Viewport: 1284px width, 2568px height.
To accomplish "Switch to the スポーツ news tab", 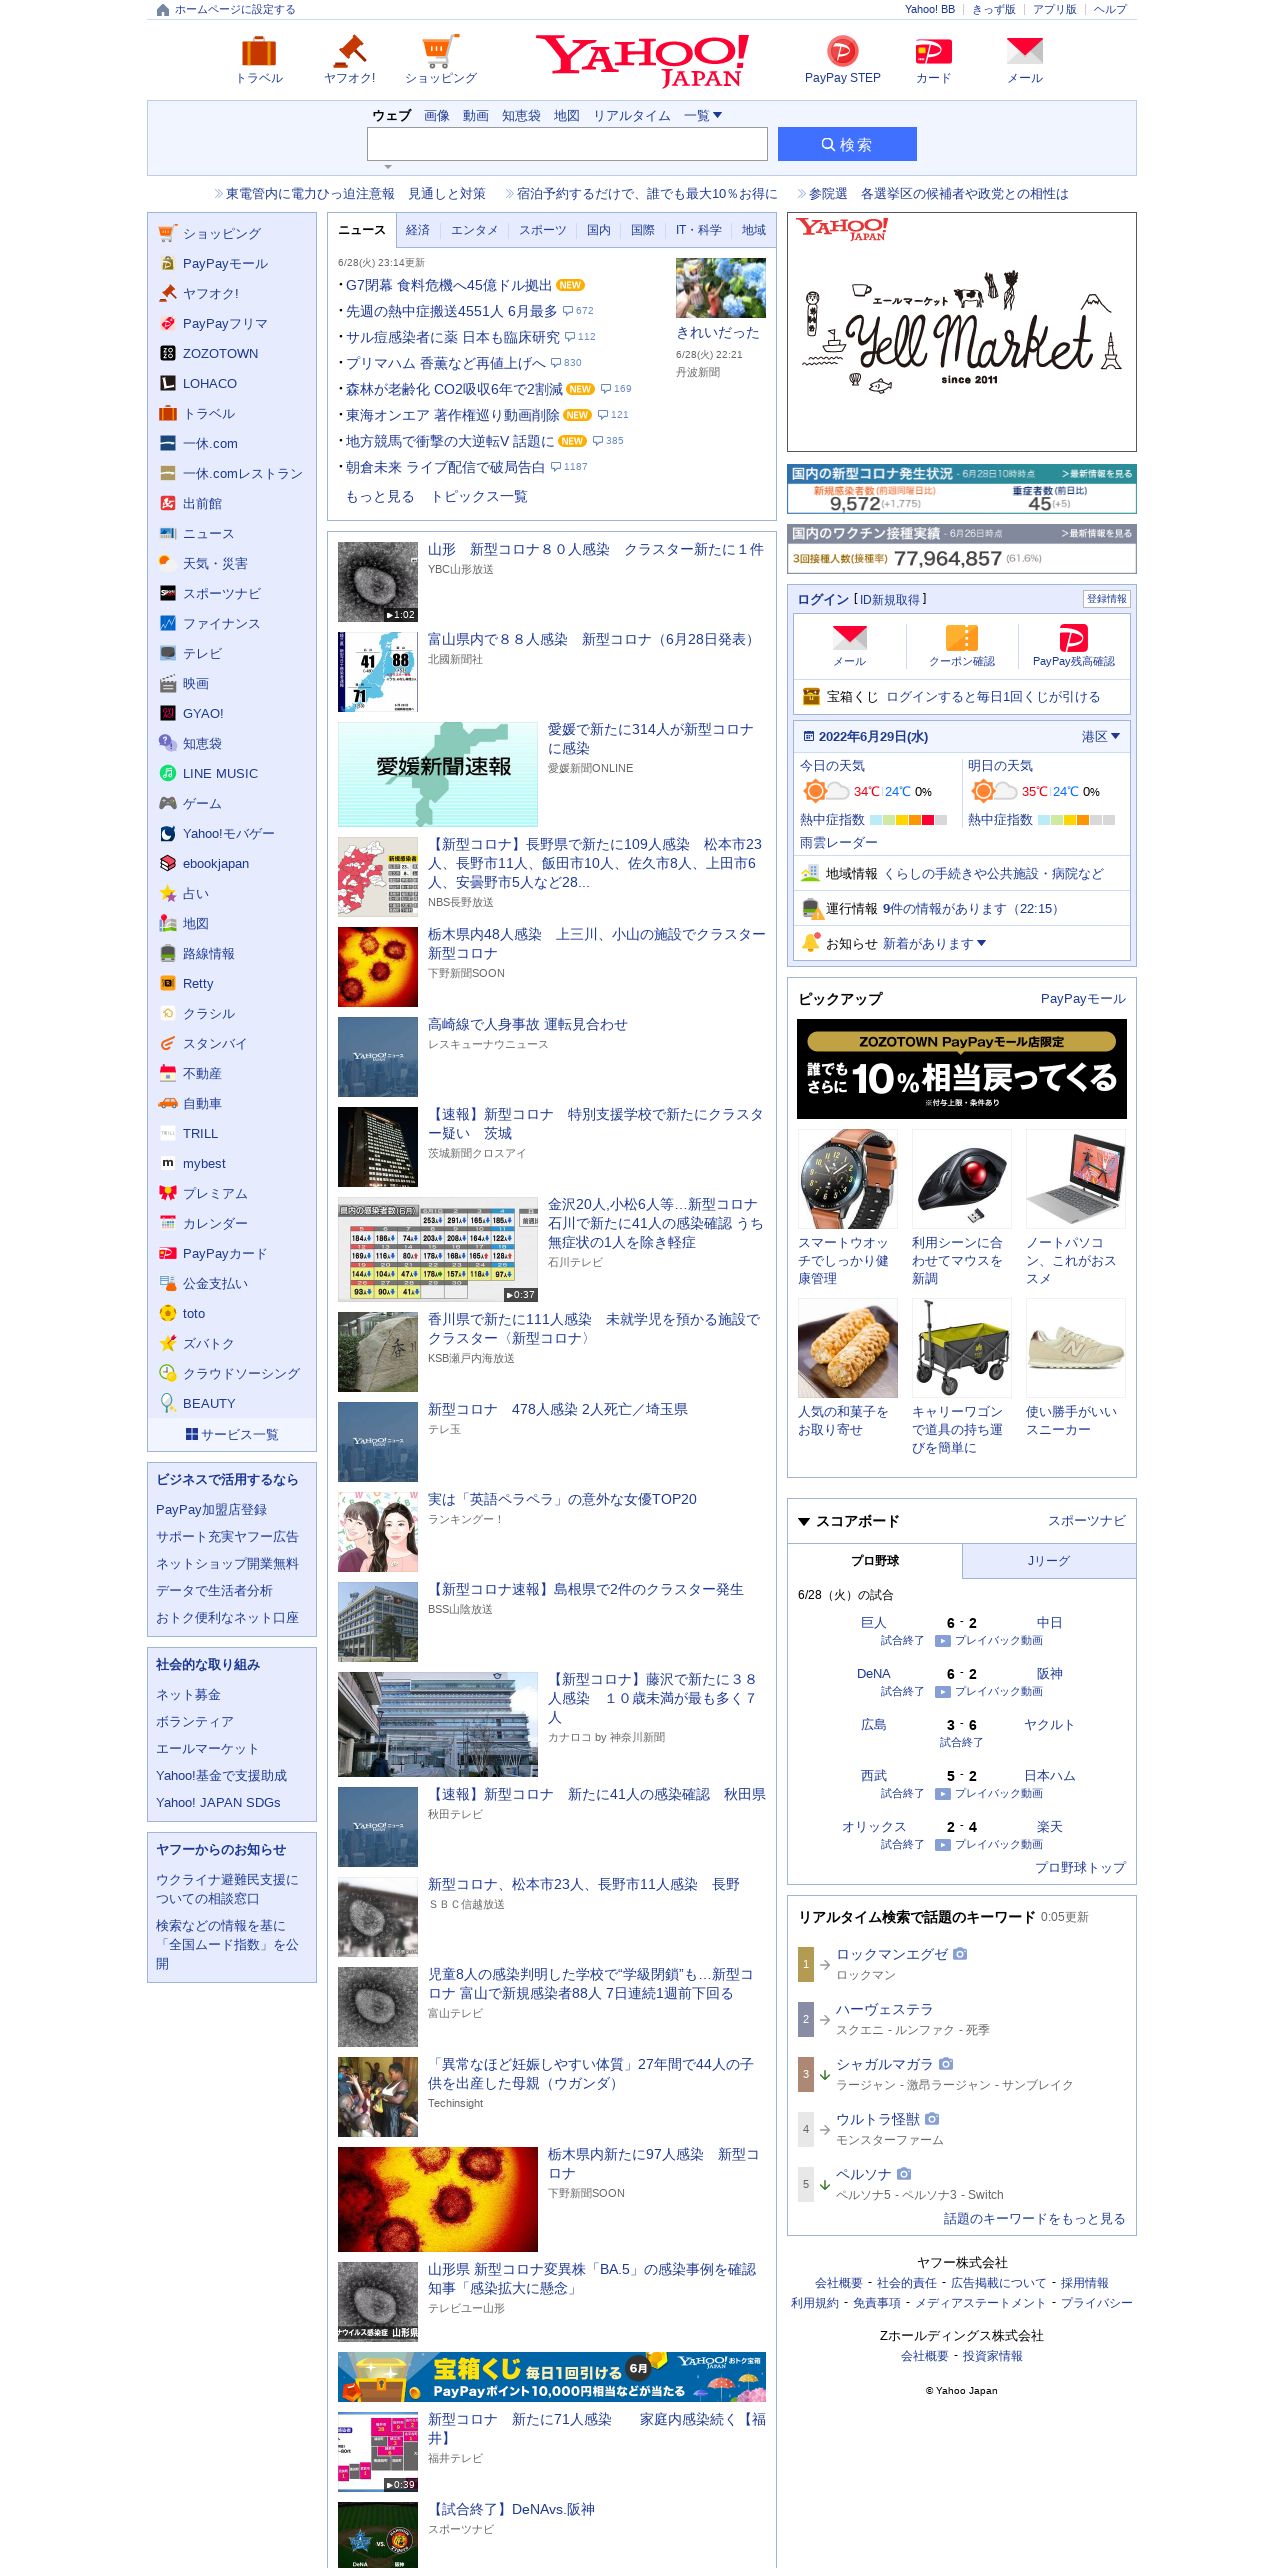I will (x=542, y=230).
